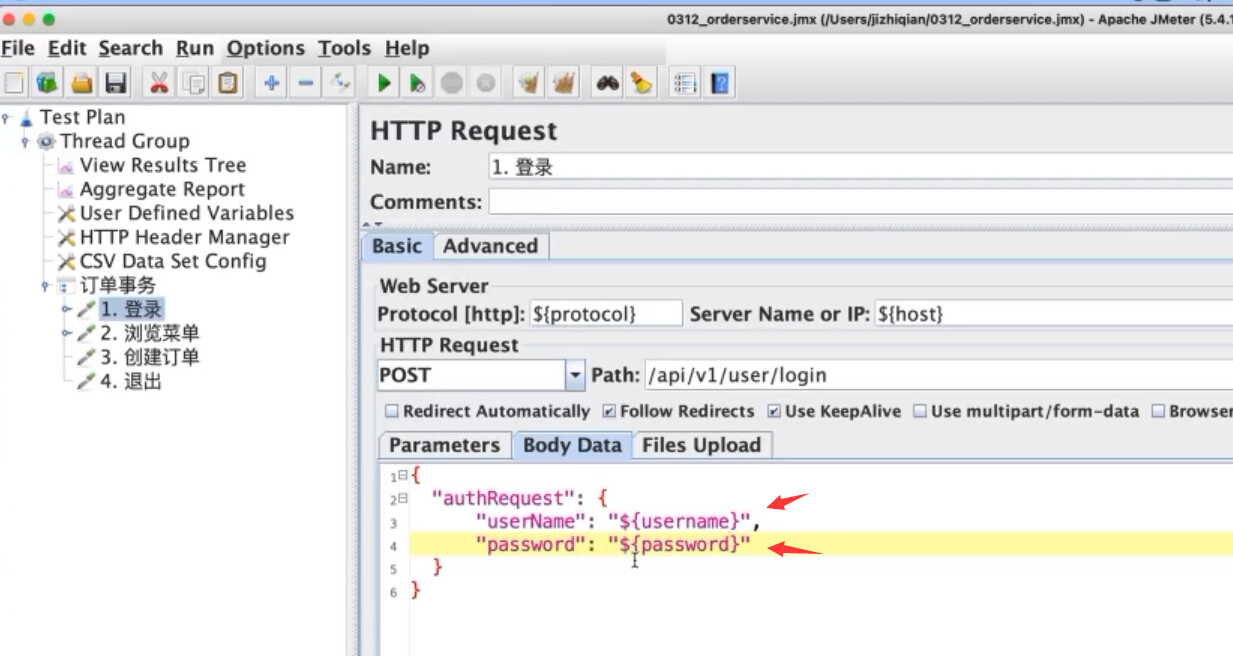The width and height of the screenshot is (1233, 656).
Task: Enable the Redirect Automatically checkbox
Action: (x=392, y=411)
